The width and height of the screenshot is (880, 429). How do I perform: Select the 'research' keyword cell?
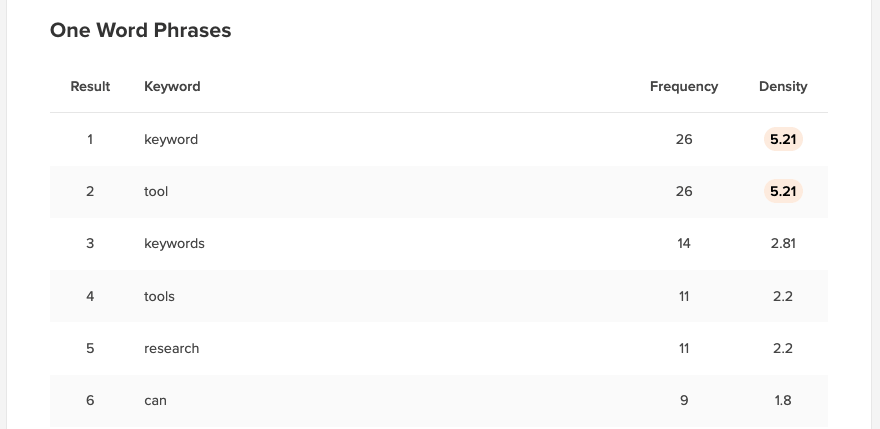172,349
